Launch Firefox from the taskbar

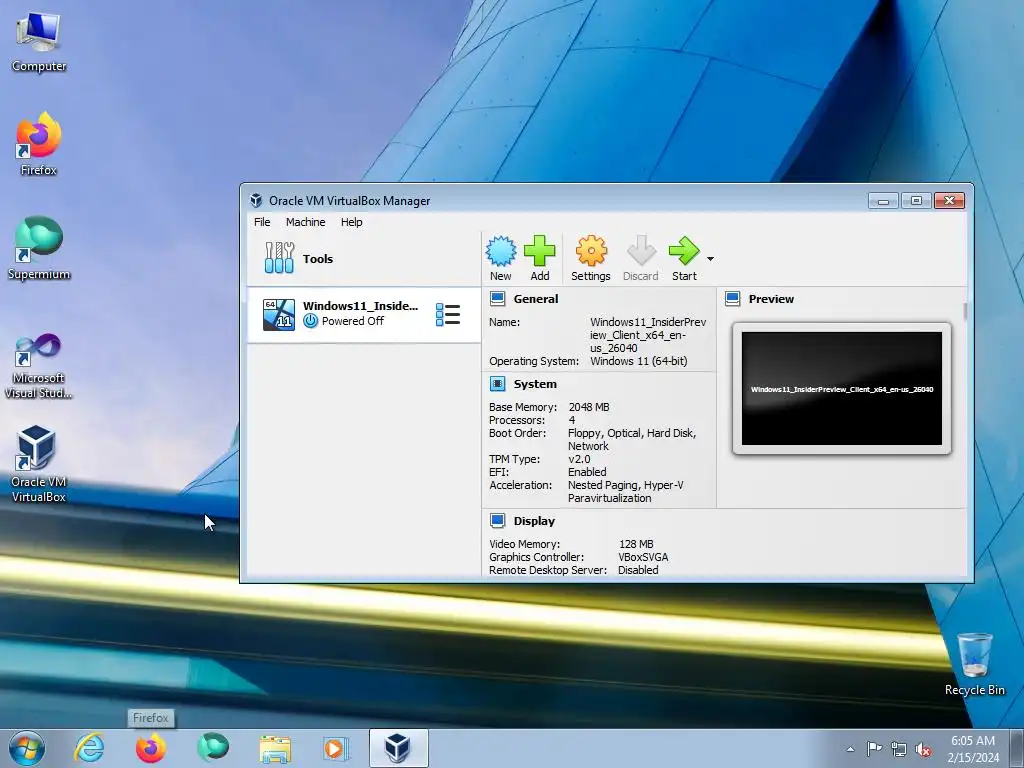(x=151, y=748)
